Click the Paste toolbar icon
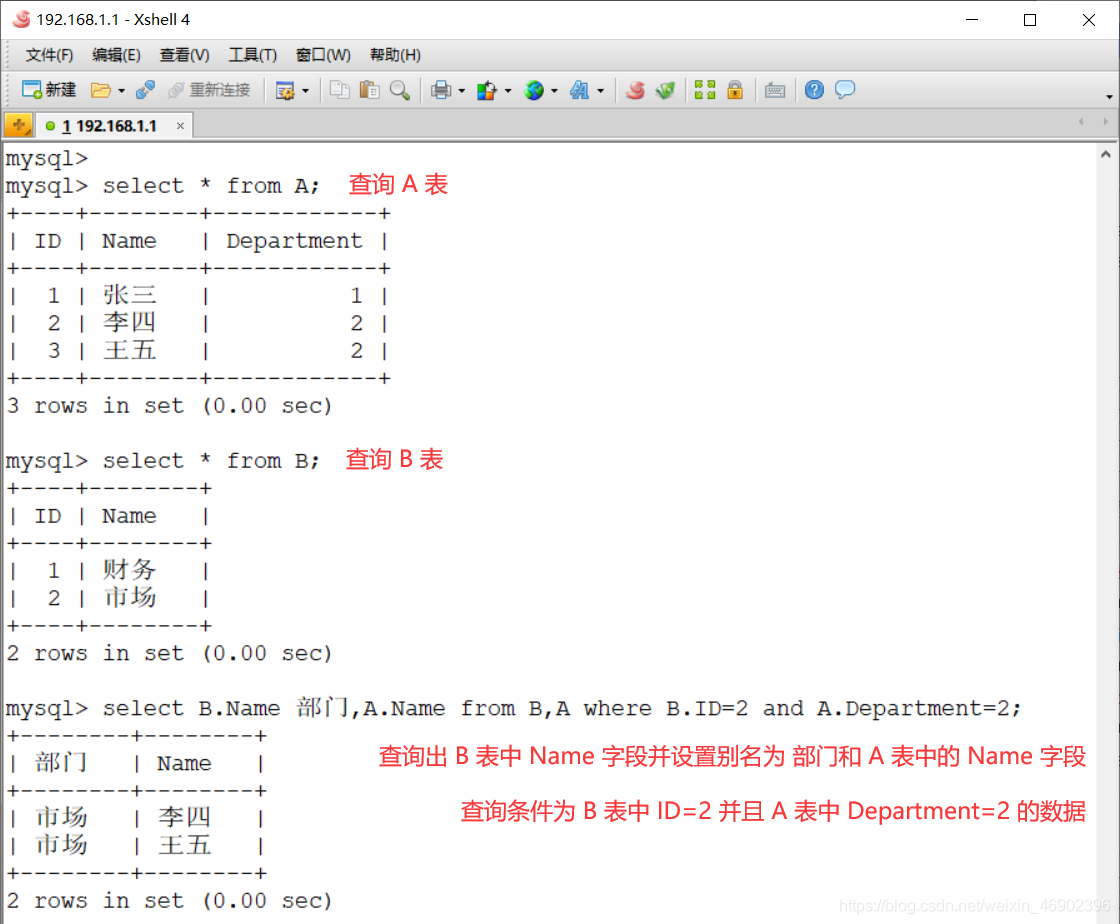 pyautogui.click(x=368, y=90)
